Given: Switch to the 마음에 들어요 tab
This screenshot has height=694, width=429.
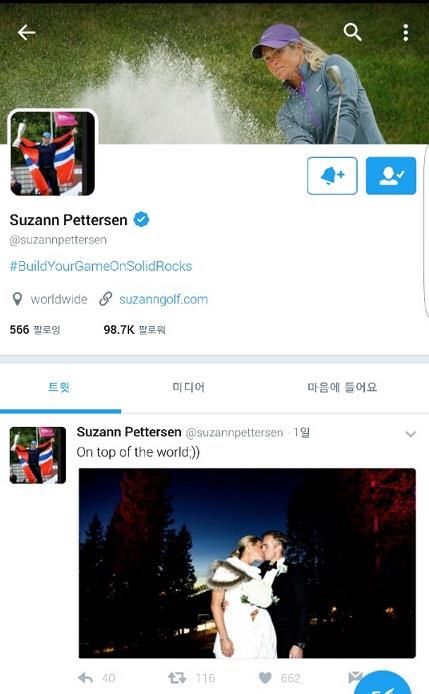Looking at the screenshot, I should tap(342, 388).
